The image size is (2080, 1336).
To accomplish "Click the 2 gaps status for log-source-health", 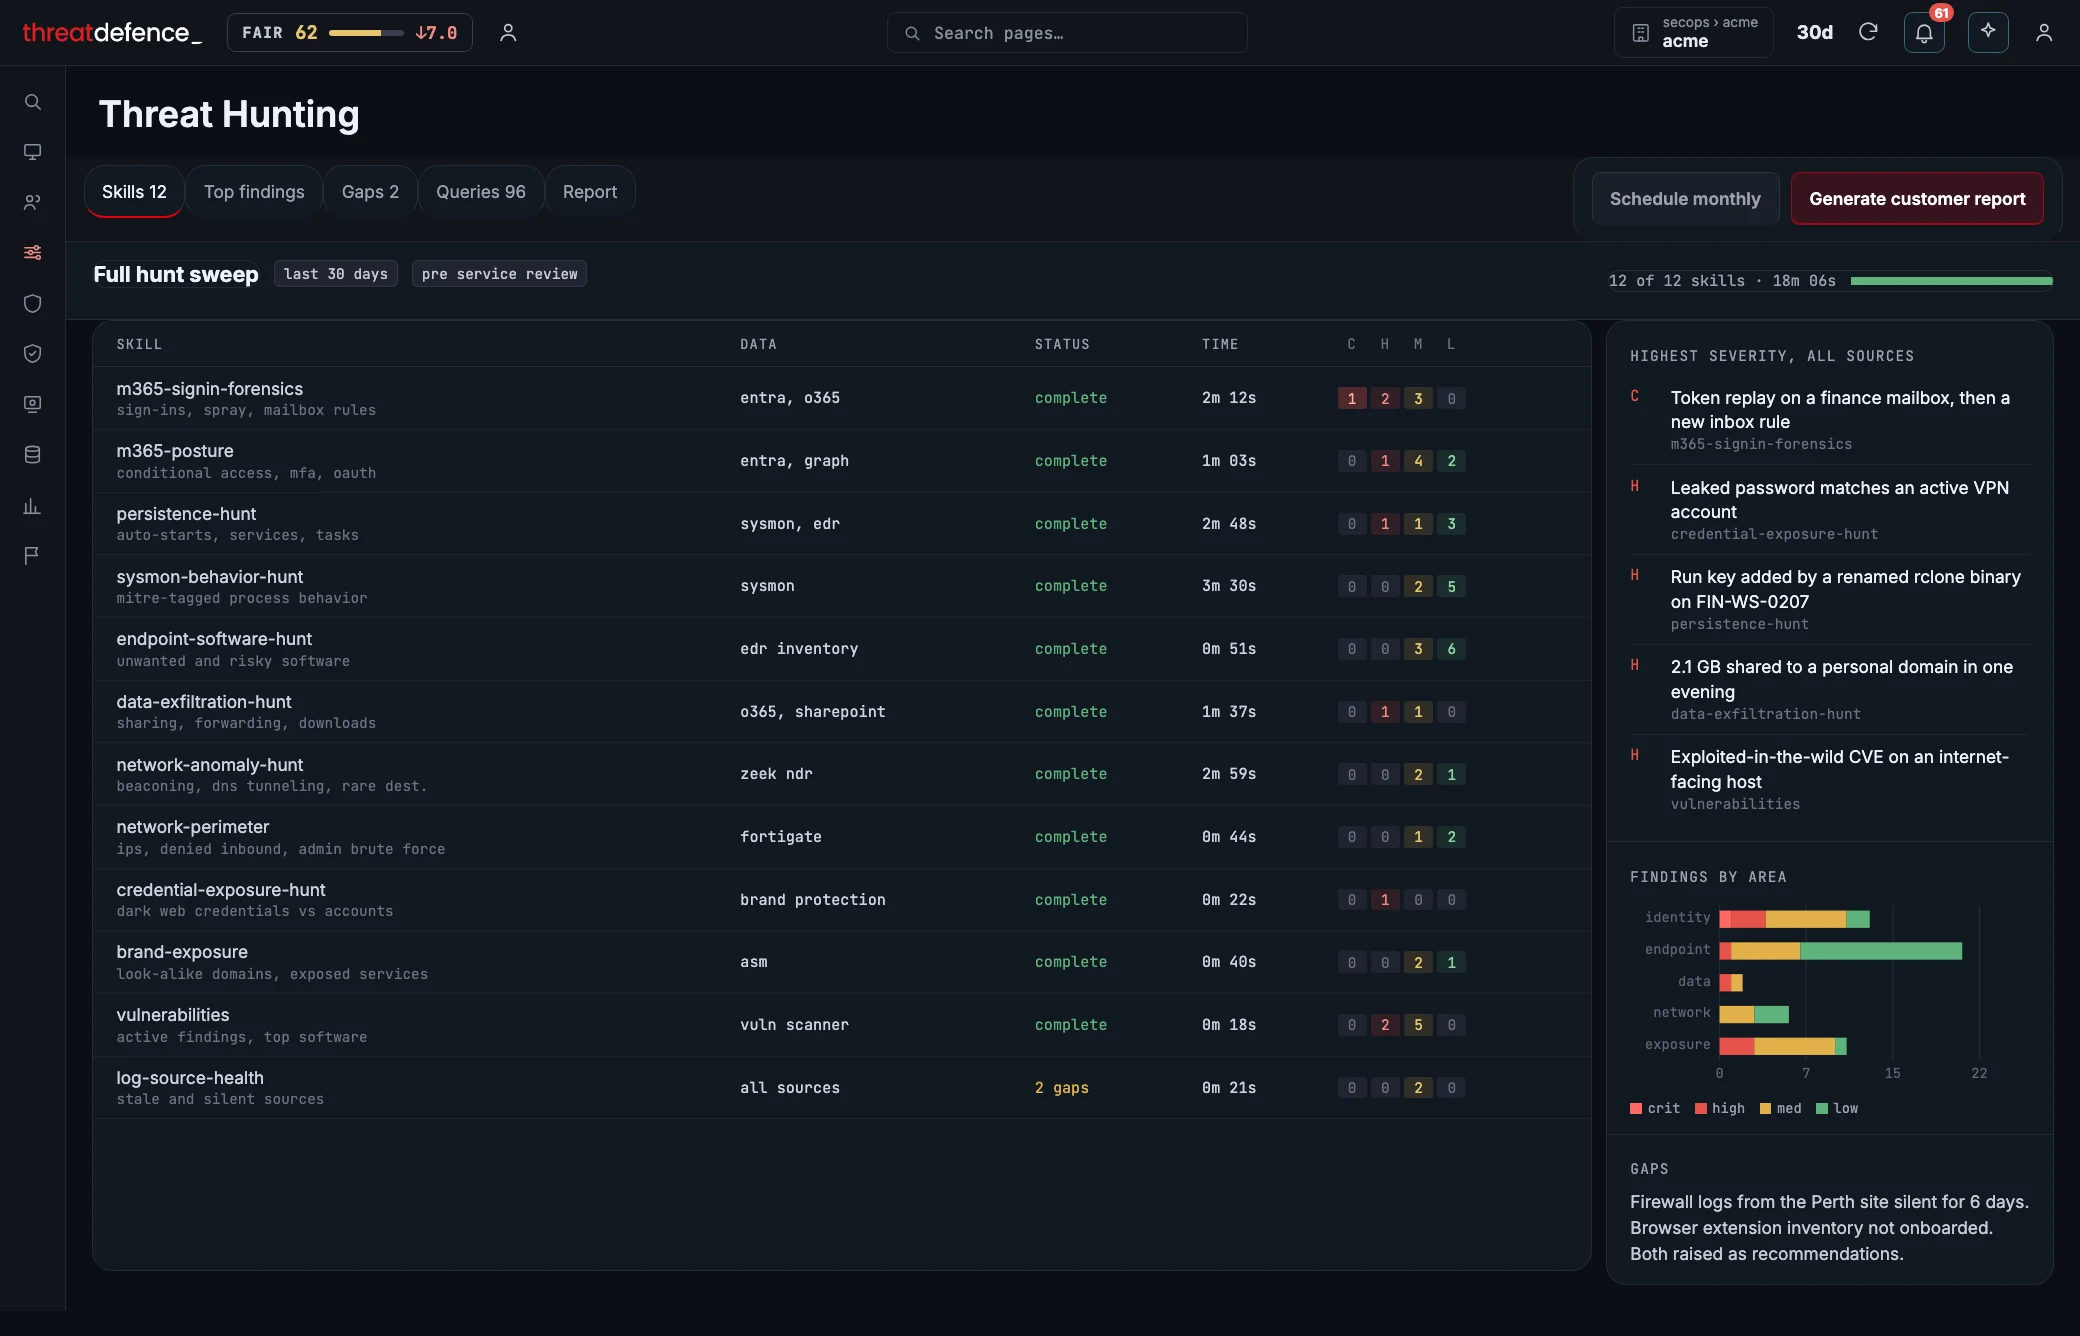I will (1061, 1088).
